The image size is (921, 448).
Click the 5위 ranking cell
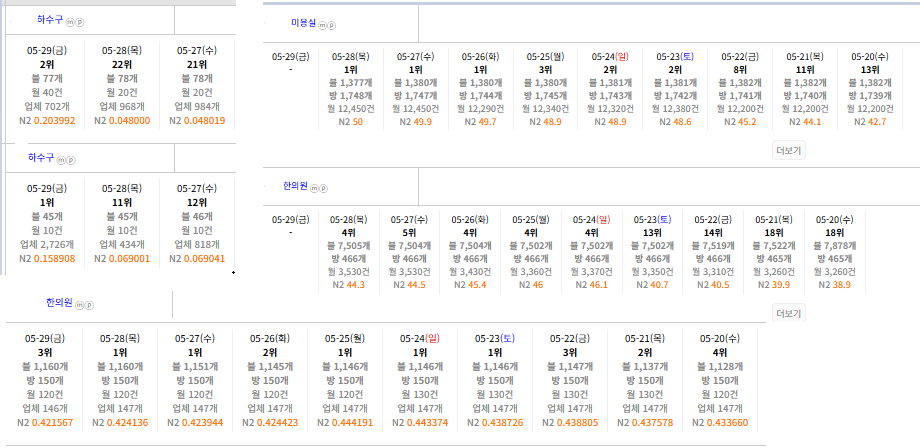click(x=409, y=233)
